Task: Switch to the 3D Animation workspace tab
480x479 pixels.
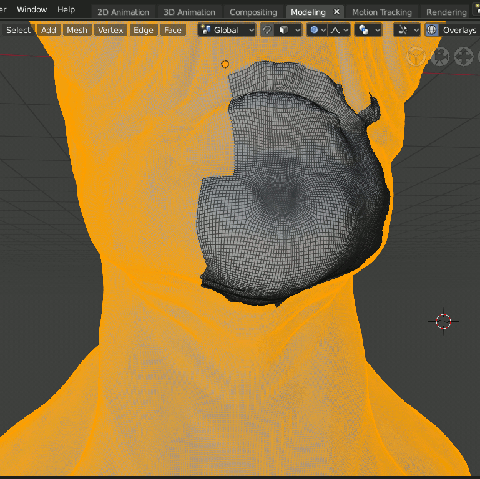Action: 189,12
